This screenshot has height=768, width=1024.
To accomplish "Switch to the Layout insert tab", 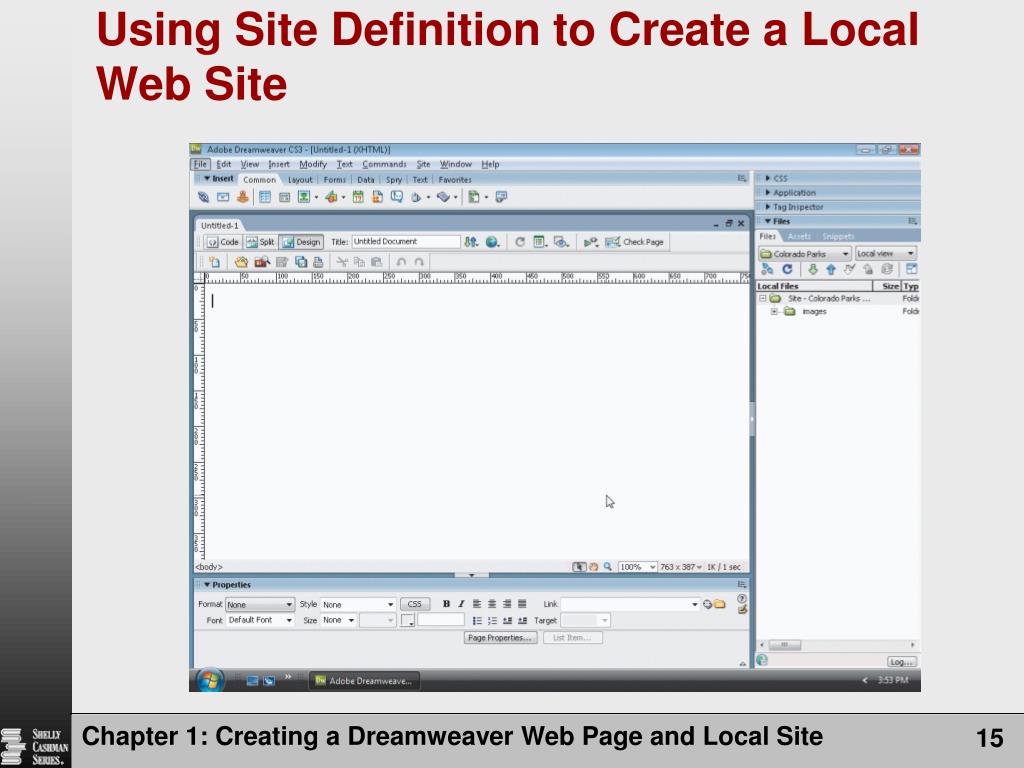I will pyautogui.click(x=300, y=180).
